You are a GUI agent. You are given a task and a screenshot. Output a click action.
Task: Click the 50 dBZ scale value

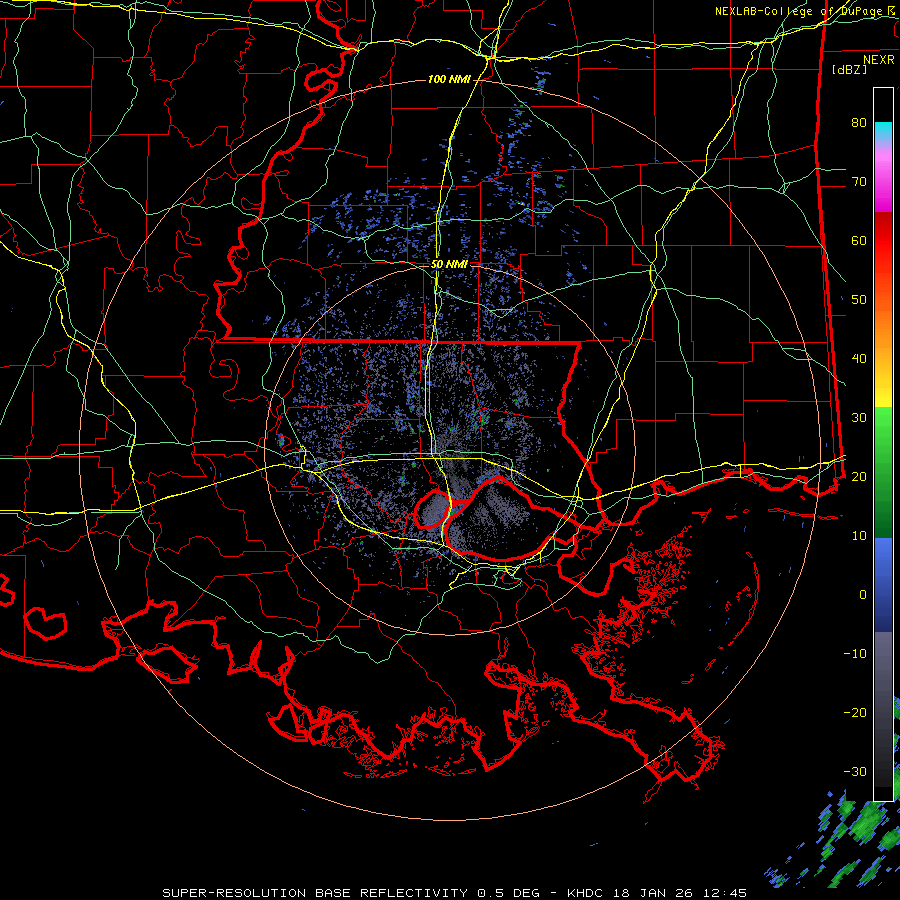[x=859, y=300]
